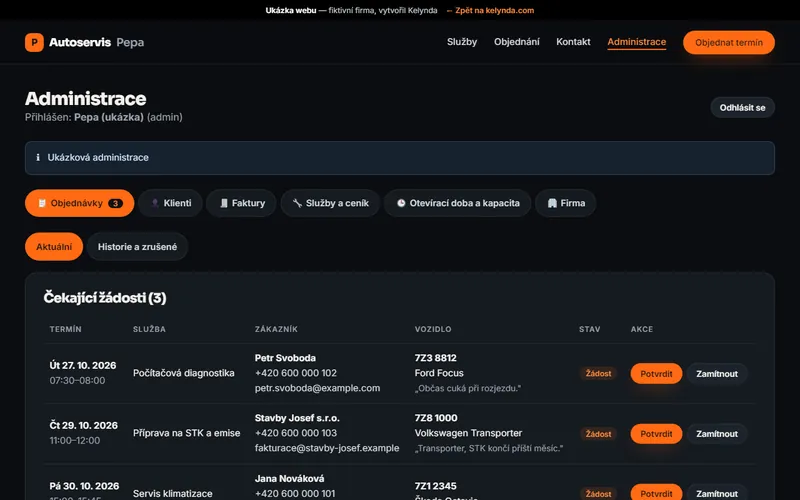
Task: Click the Servis klimatizace service cell
Action: click(x=173, y=493)
